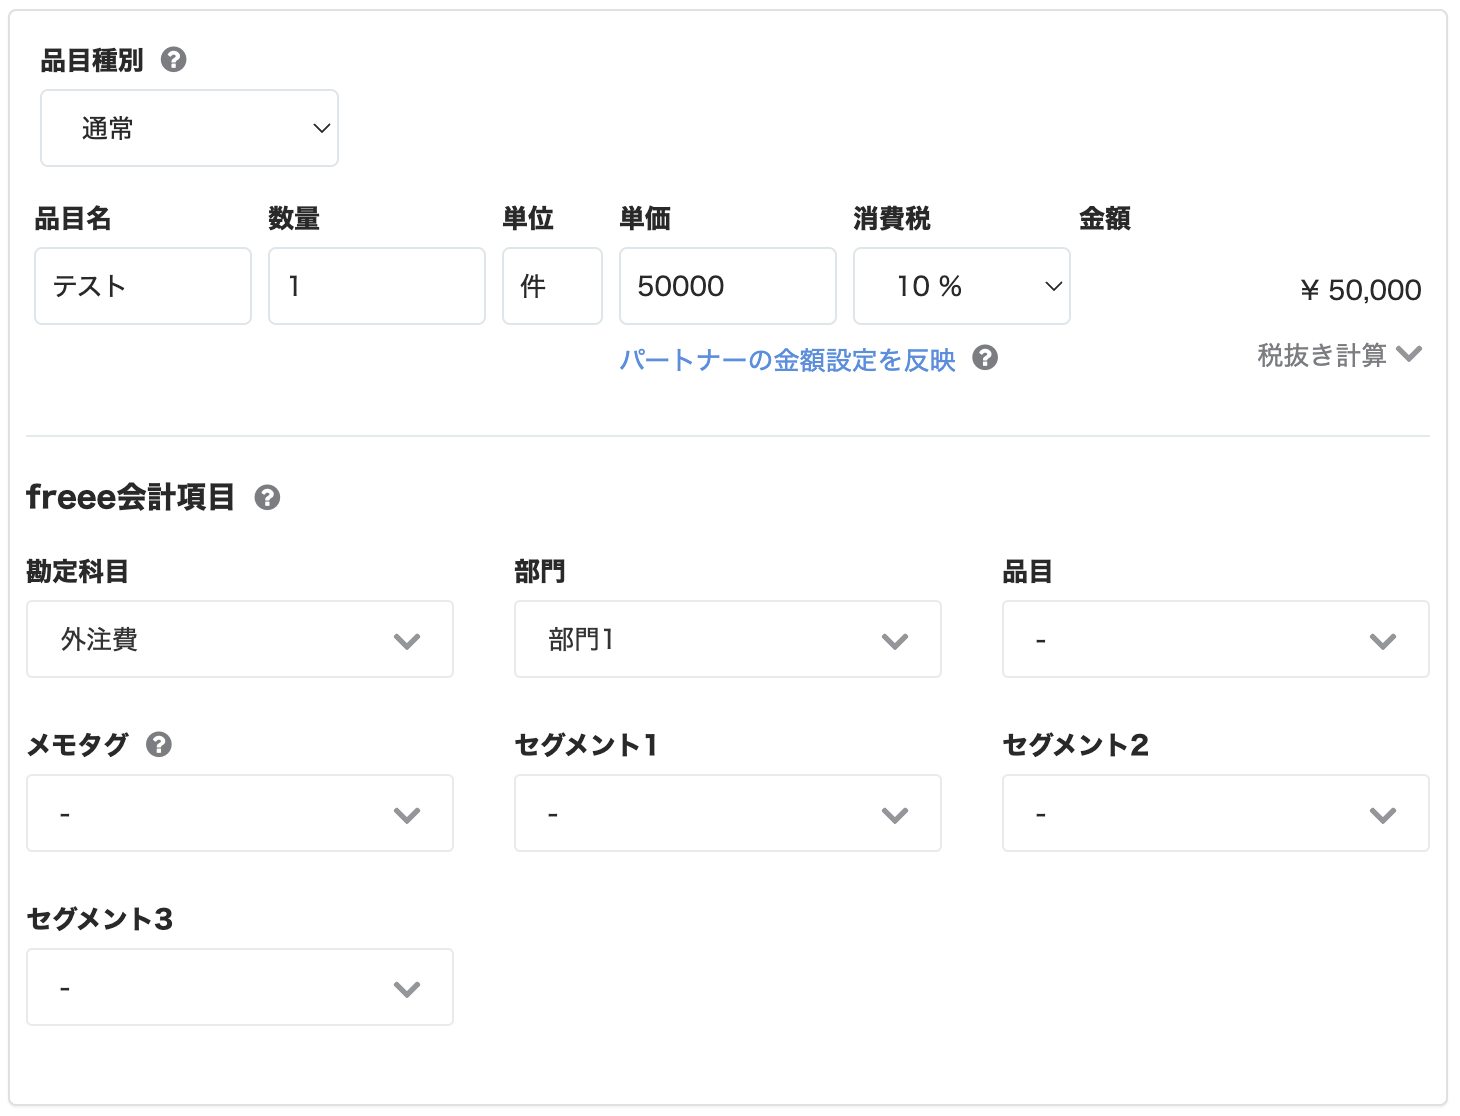The image size is (1460, 1116).
Task: Open the 品目種別 dropdown showing 通常
Action: (189, 128)
